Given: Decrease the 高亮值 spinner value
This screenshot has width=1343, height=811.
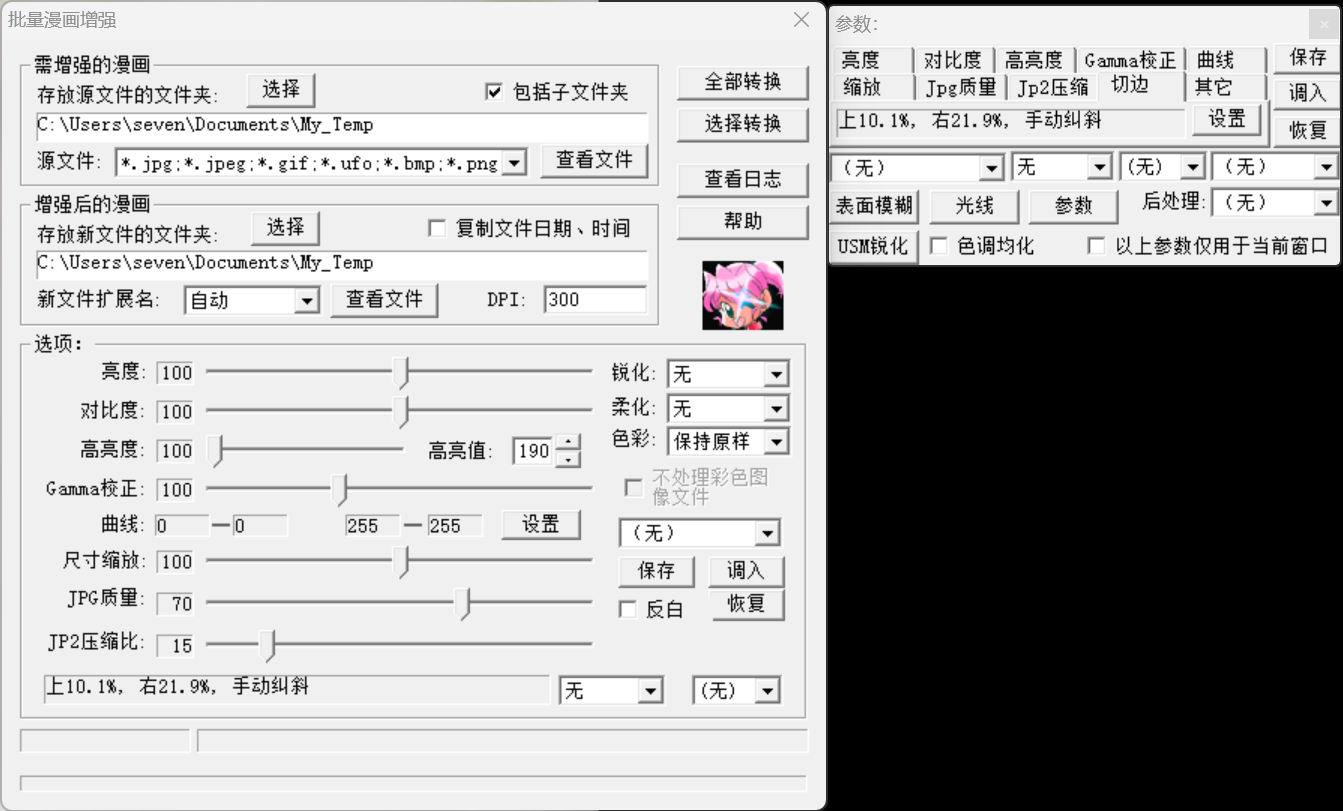Looking at the screenshot, I should (x=568, y=459).
